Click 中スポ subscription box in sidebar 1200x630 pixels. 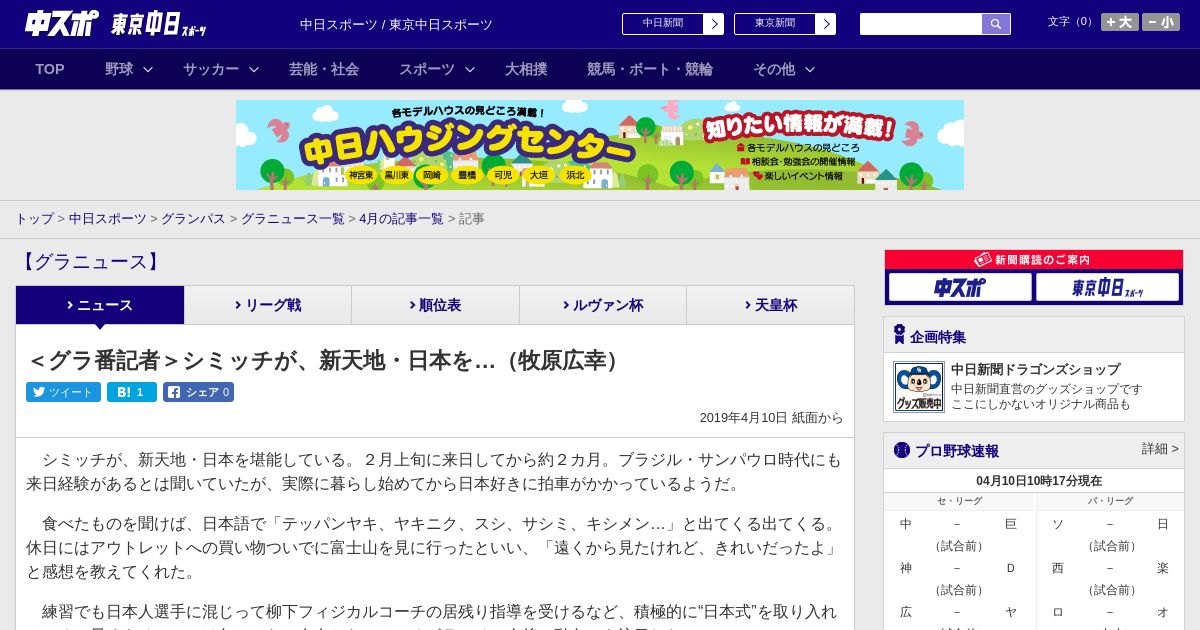coord(960,288)
